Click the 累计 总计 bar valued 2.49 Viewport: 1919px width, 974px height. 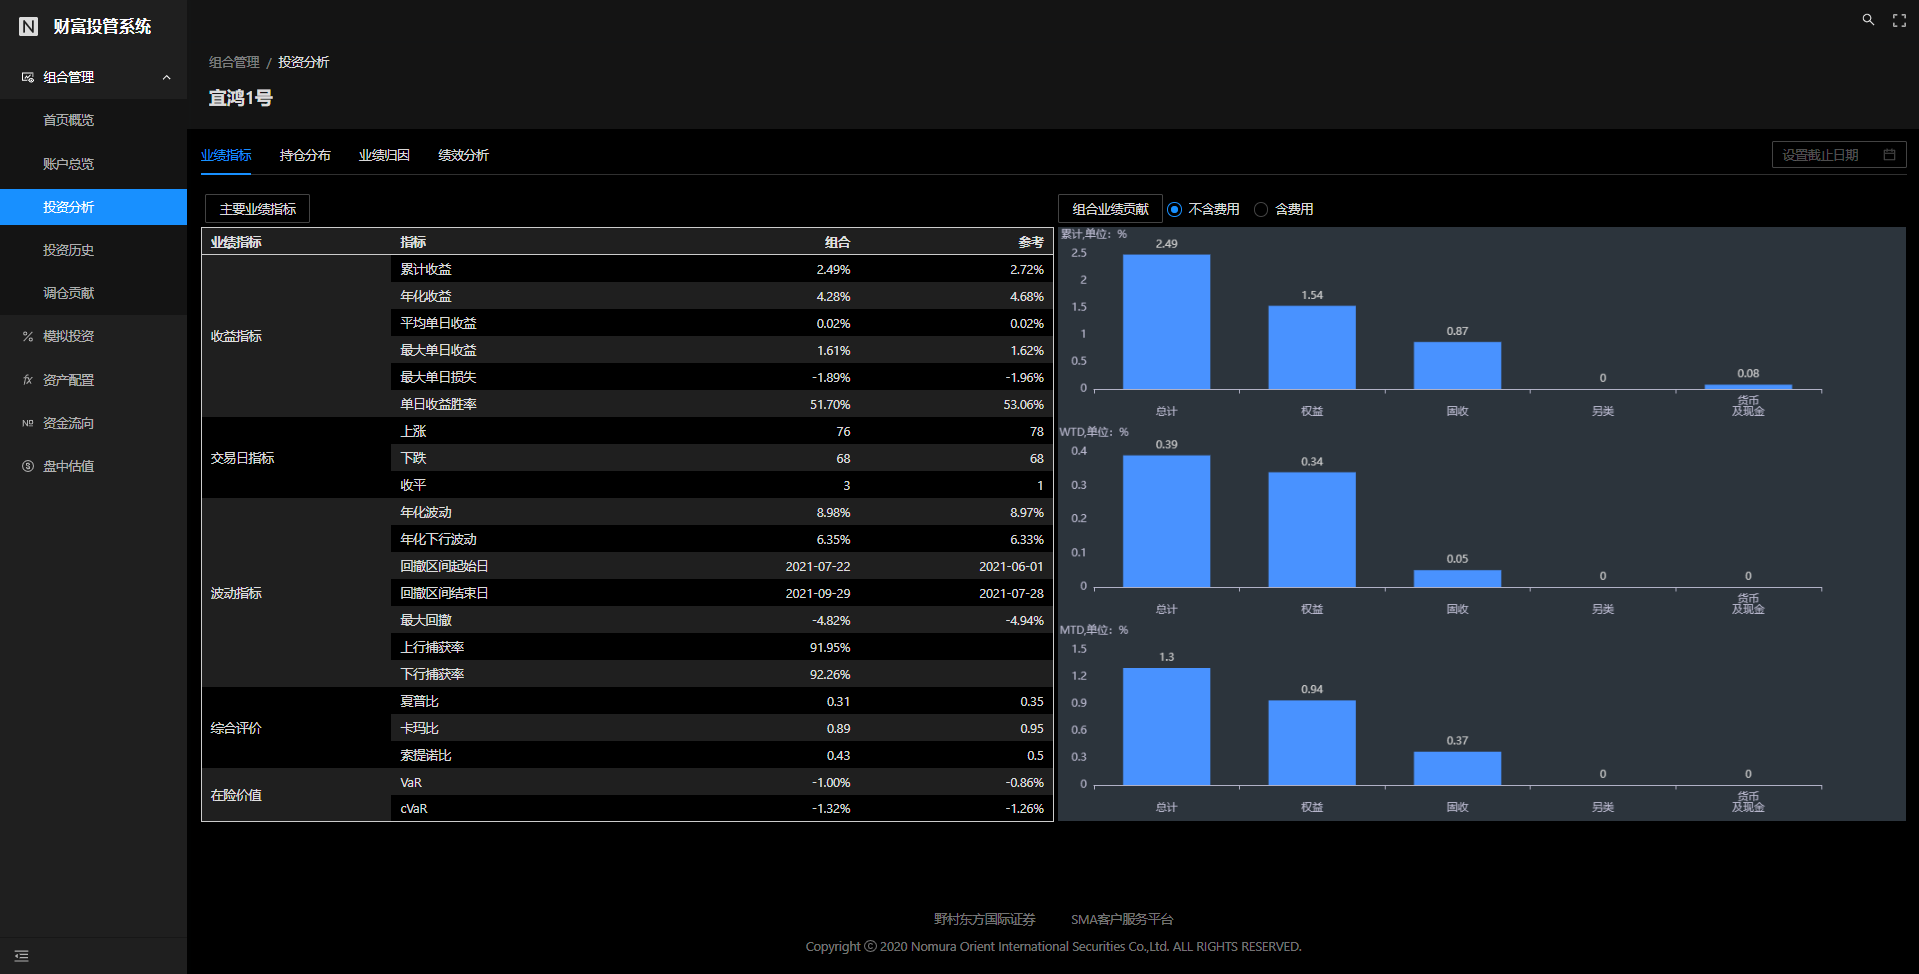point(1166,322)
